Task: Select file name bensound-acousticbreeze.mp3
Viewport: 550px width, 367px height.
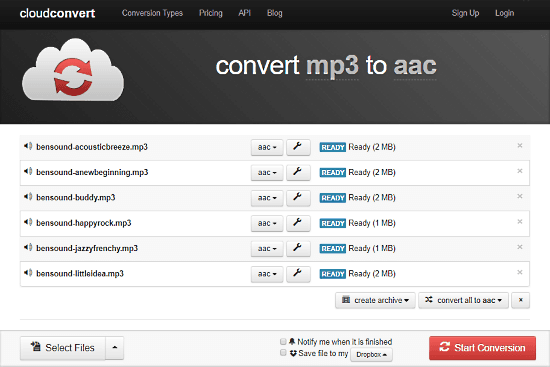Action: [92, 147]
